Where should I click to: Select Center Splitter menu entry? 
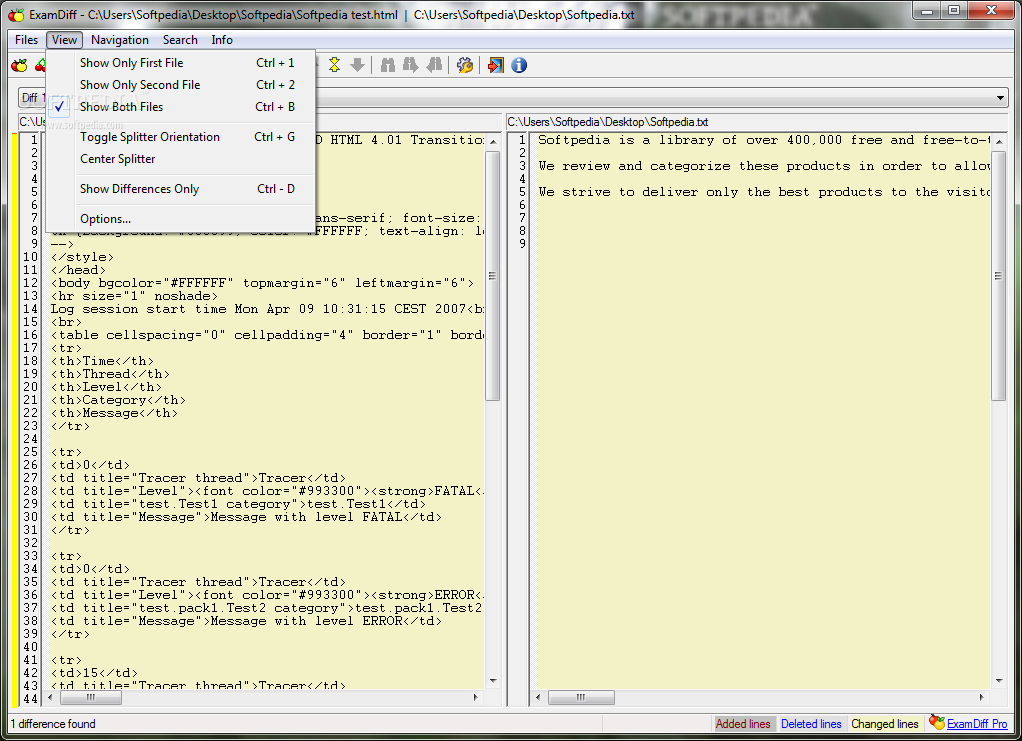180,159
